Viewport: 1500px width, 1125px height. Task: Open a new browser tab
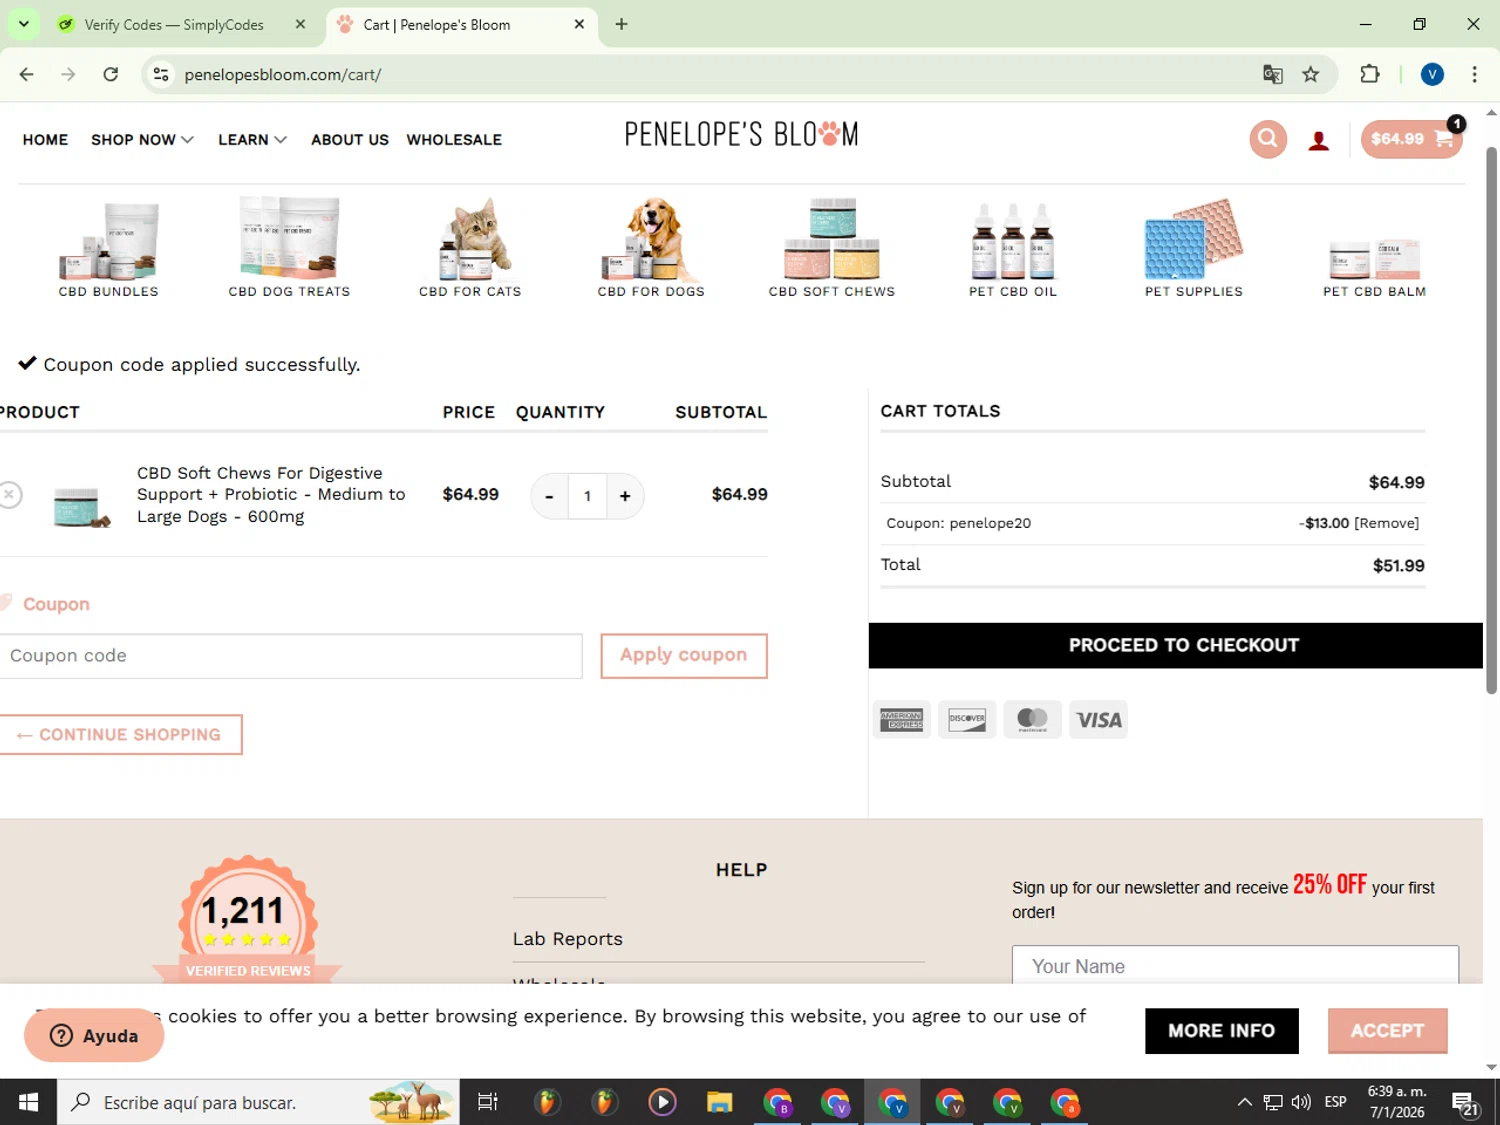(621, 24)
